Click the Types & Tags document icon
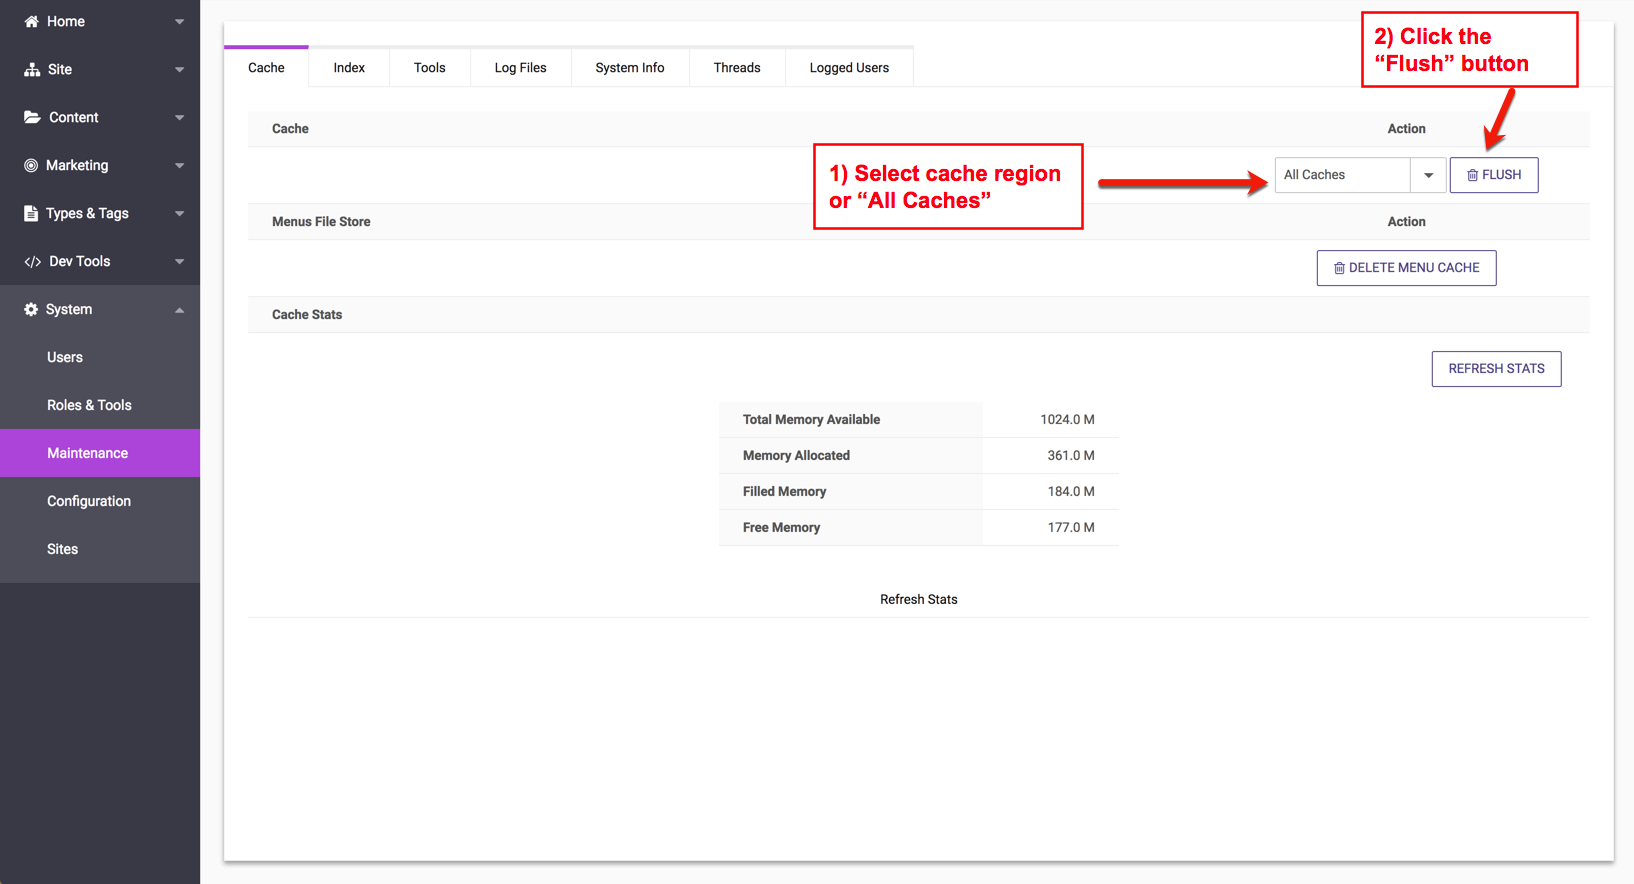This screenshot has height=884, width=1634. (x=31, y=213)
